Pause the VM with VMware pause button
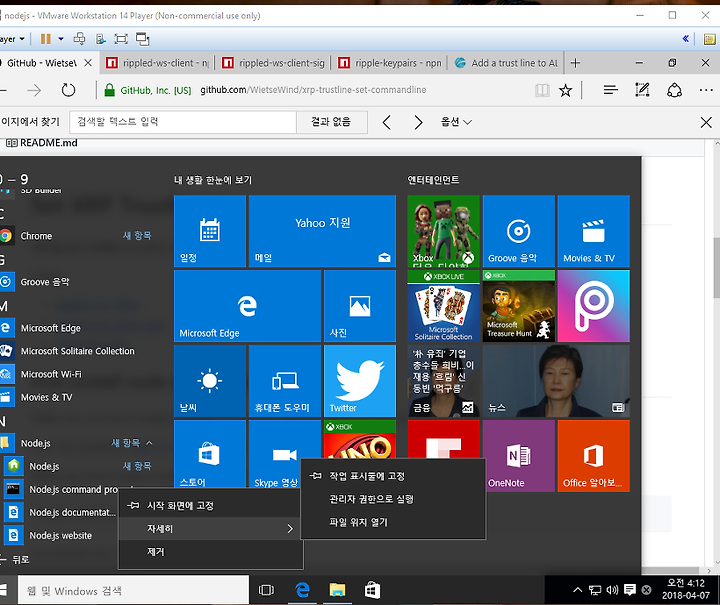Viewport: 720px width, 605px height. 45,39
